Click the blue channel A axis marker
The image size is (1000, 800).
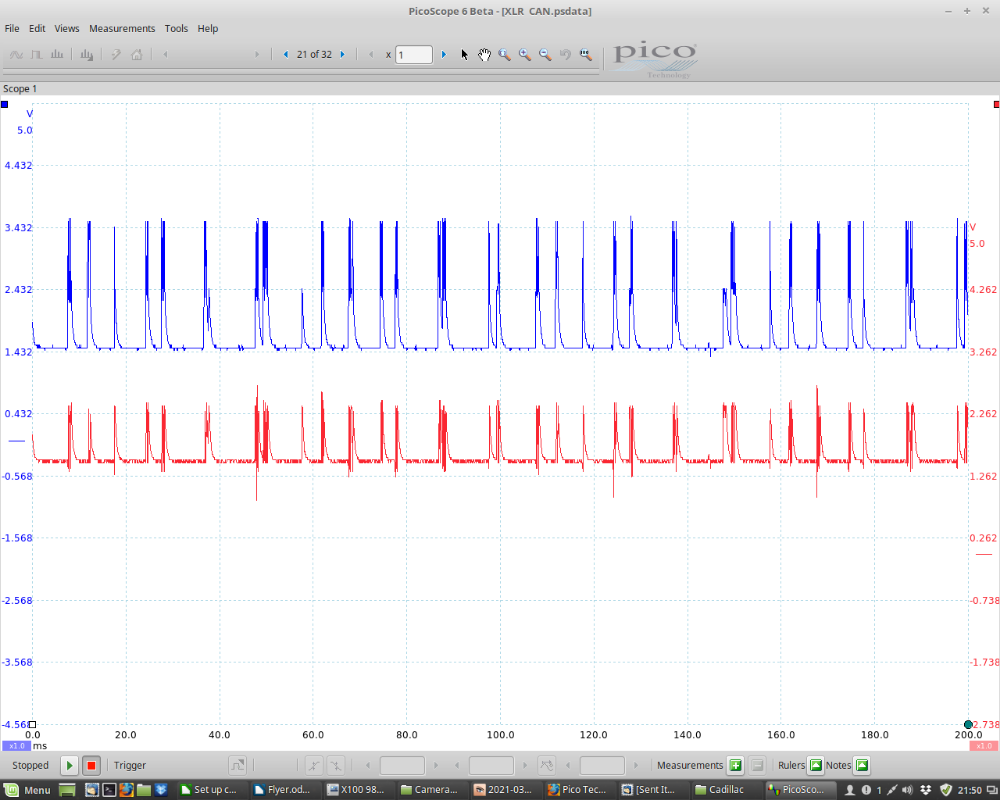pos(5,104)
